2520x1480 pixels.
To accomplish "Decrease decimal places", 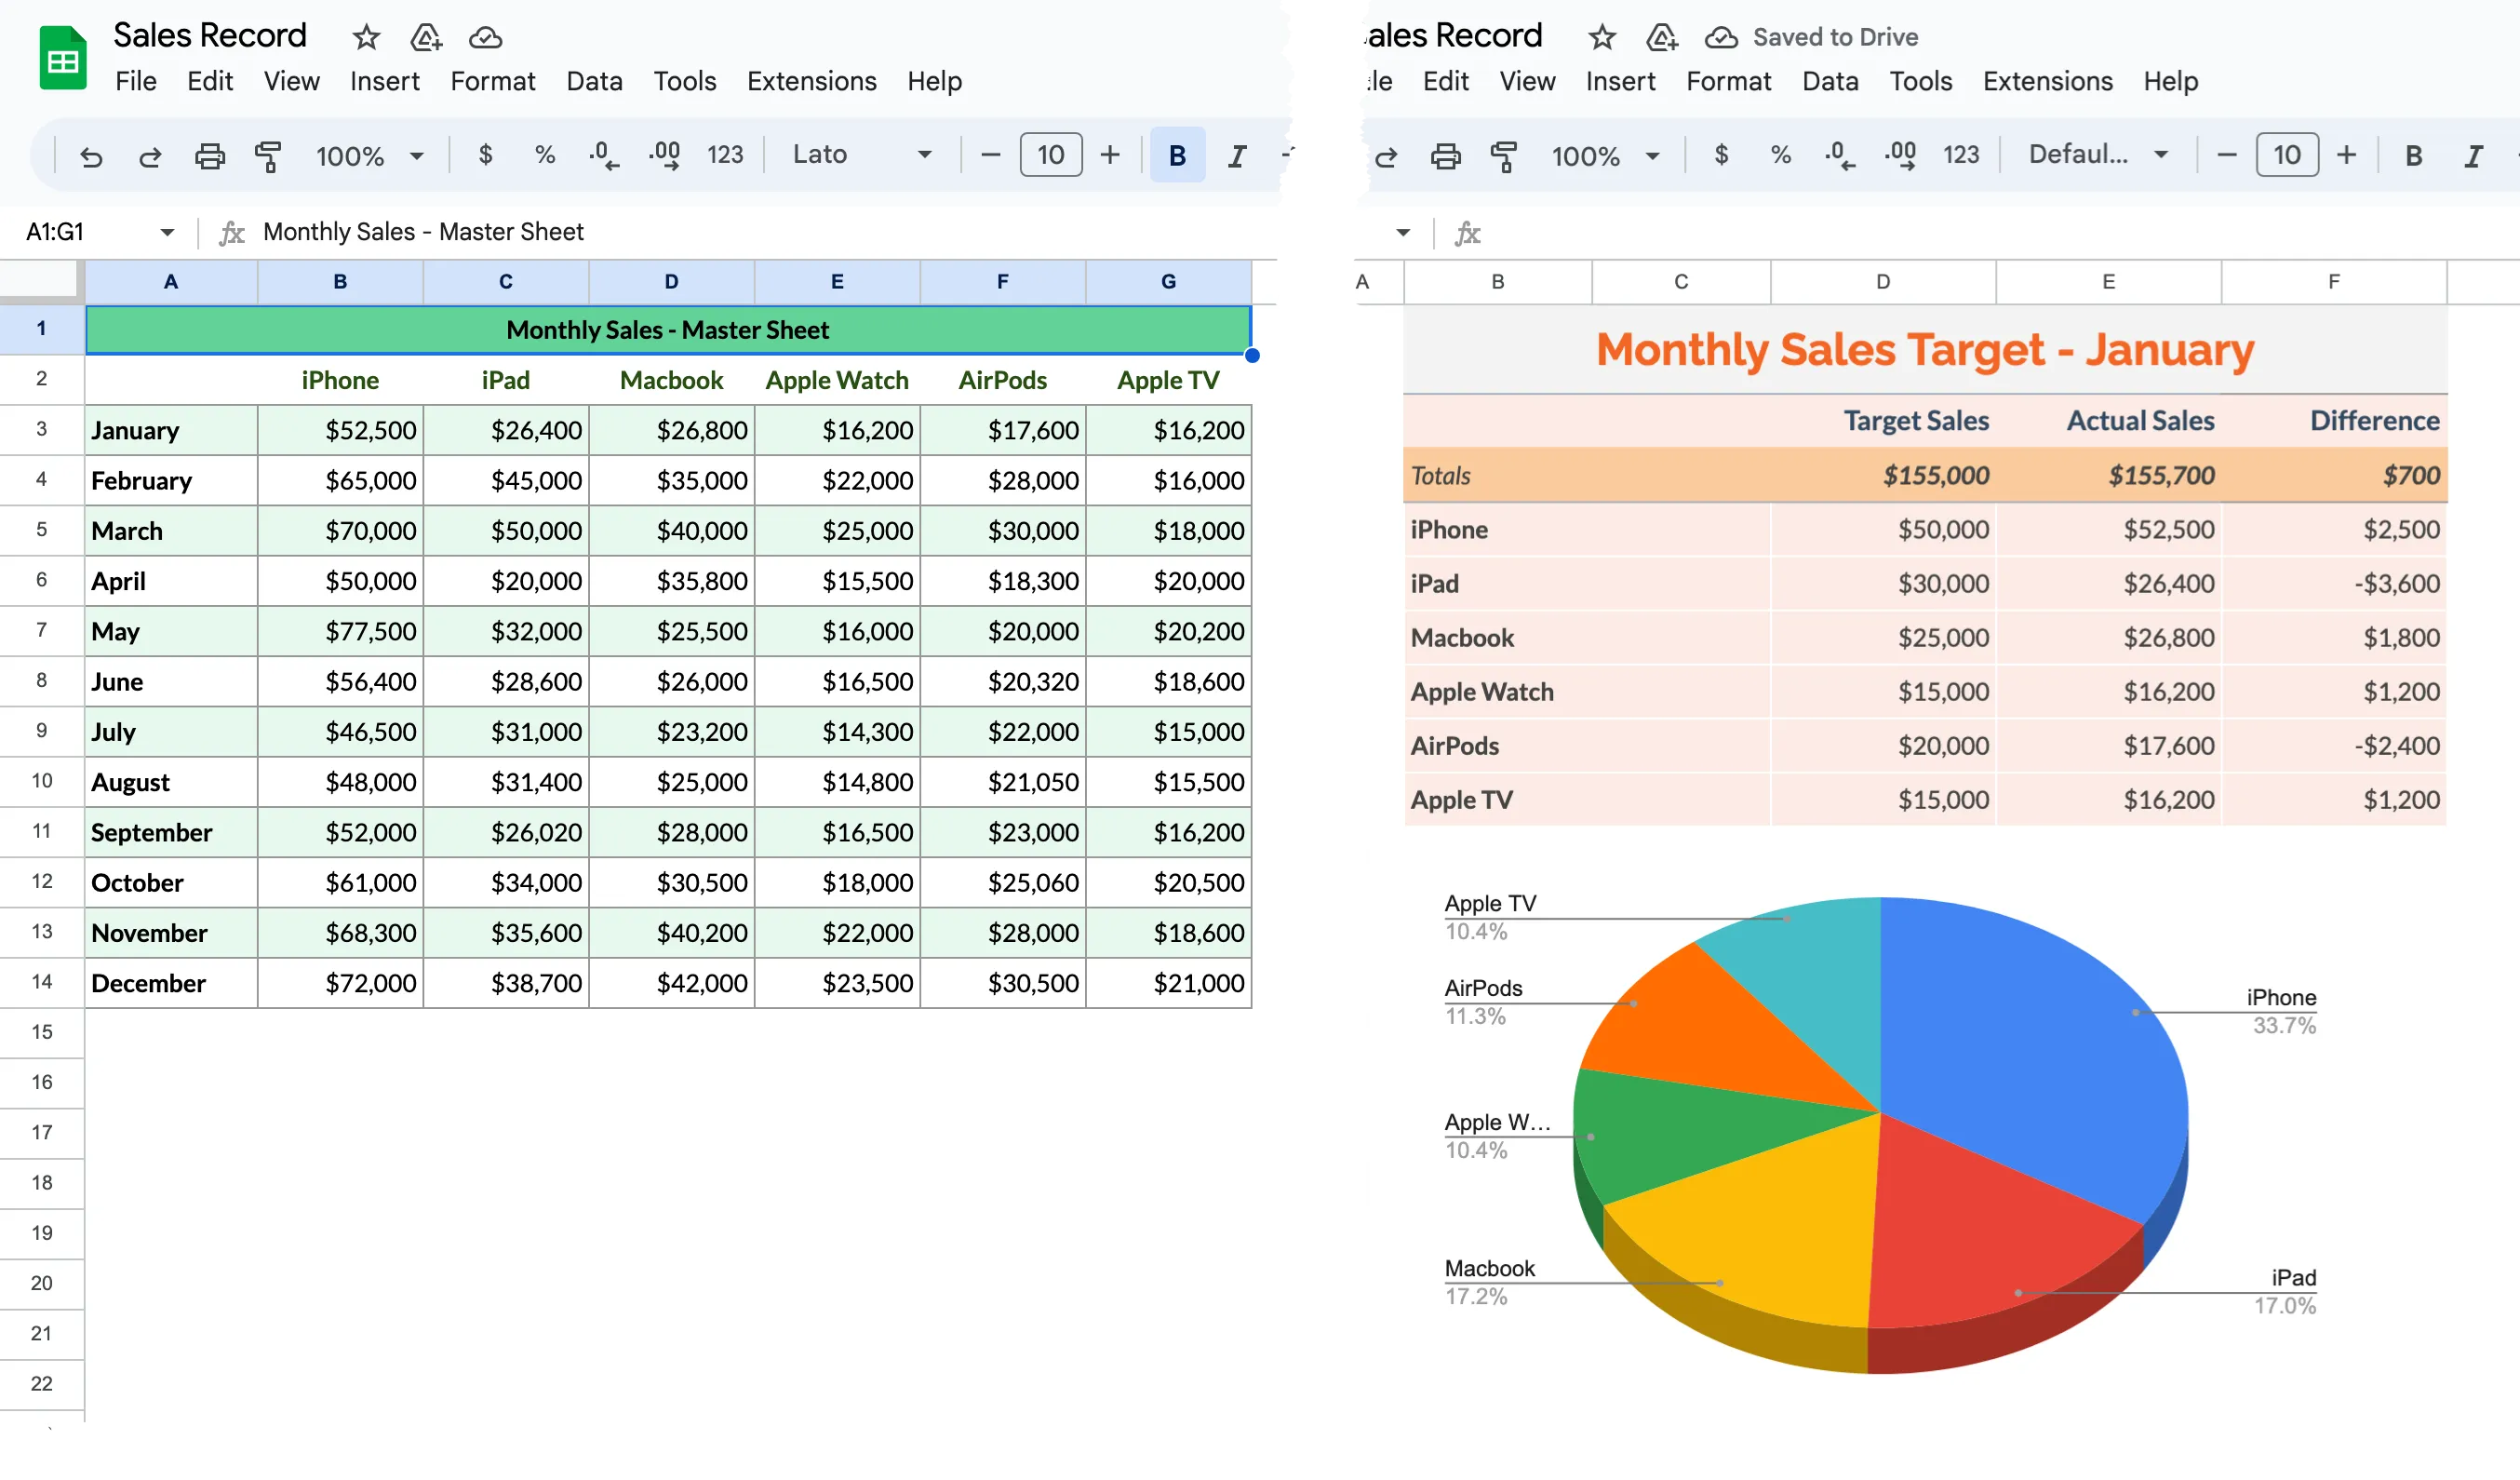I will click(x=602, y=155).
